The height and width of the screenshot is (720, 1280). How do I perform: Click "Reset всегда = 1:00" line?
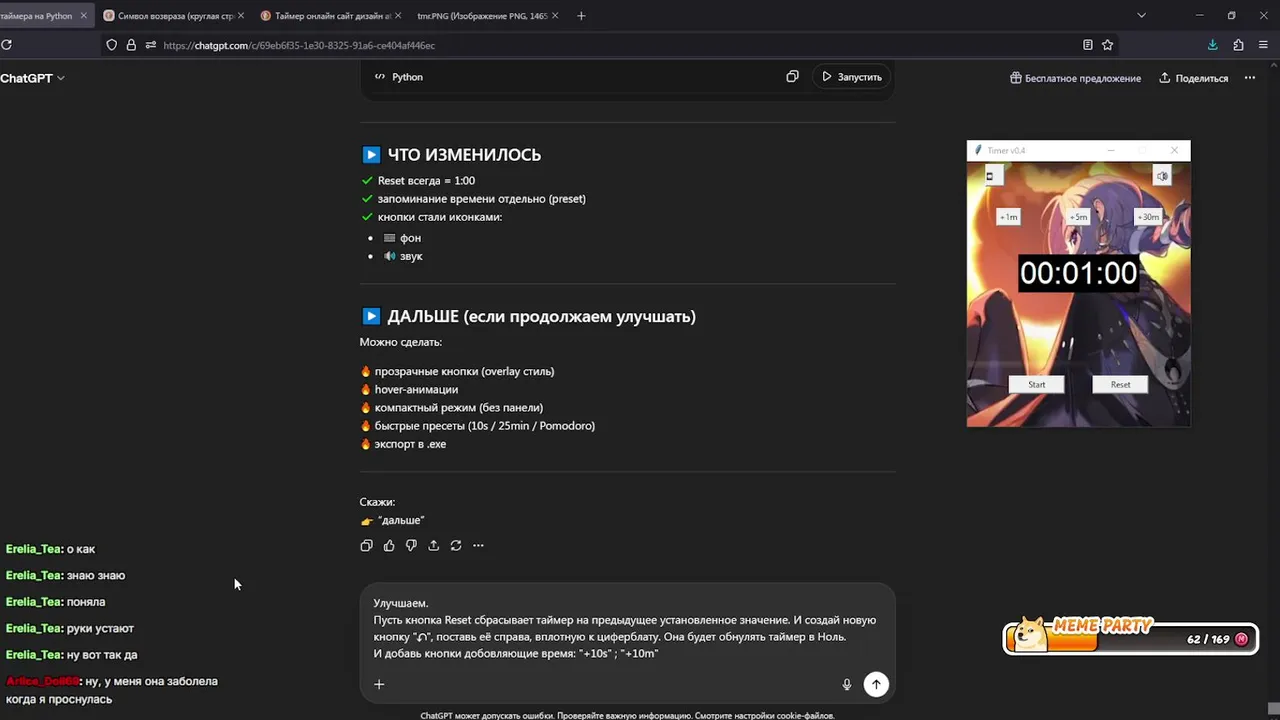pos(426,181)
